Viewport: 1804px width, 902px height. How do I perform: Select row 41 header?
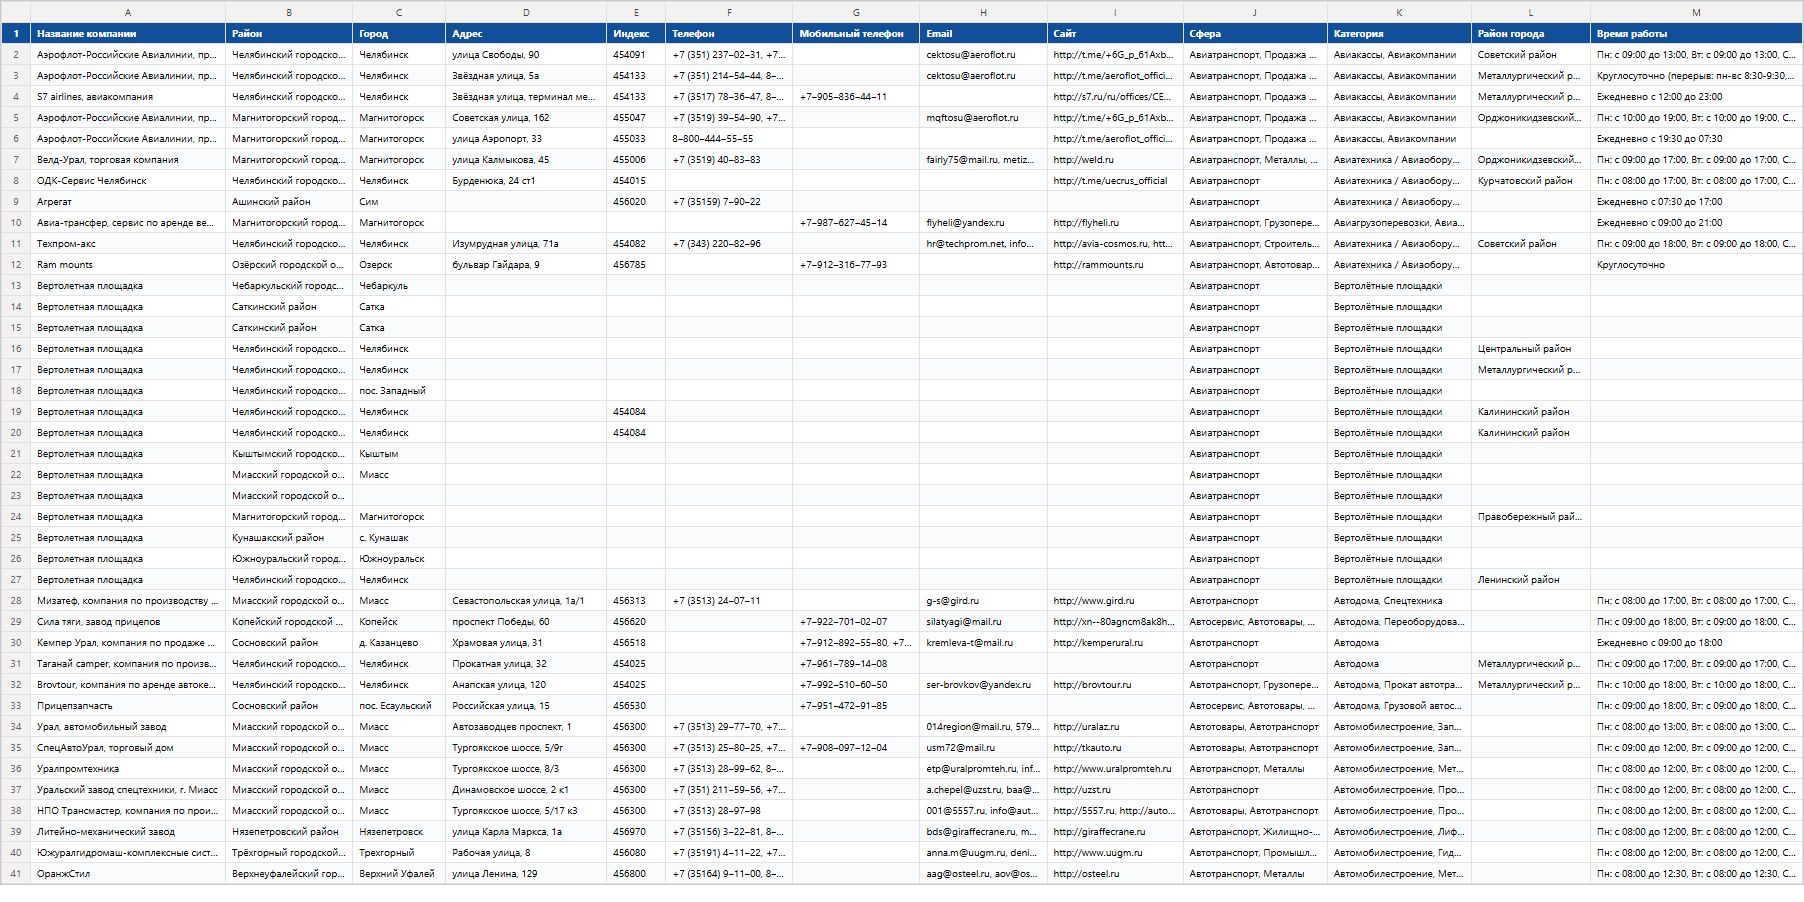point(16,873)
